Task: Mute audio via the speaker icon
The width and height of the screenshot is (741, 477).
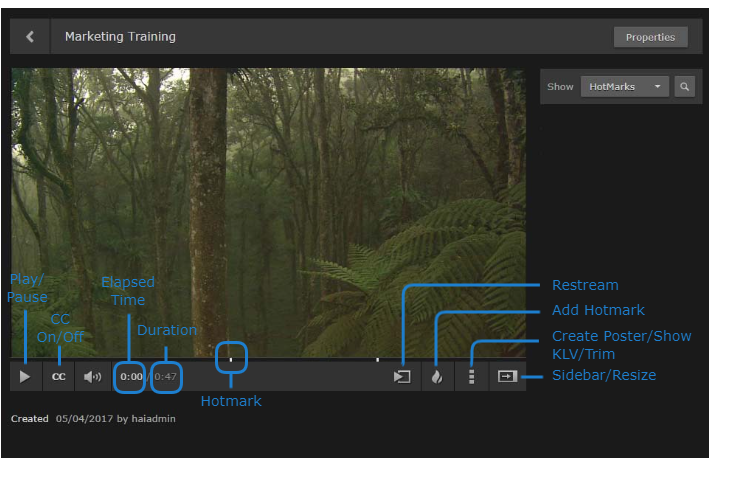Action: (92, 377)
